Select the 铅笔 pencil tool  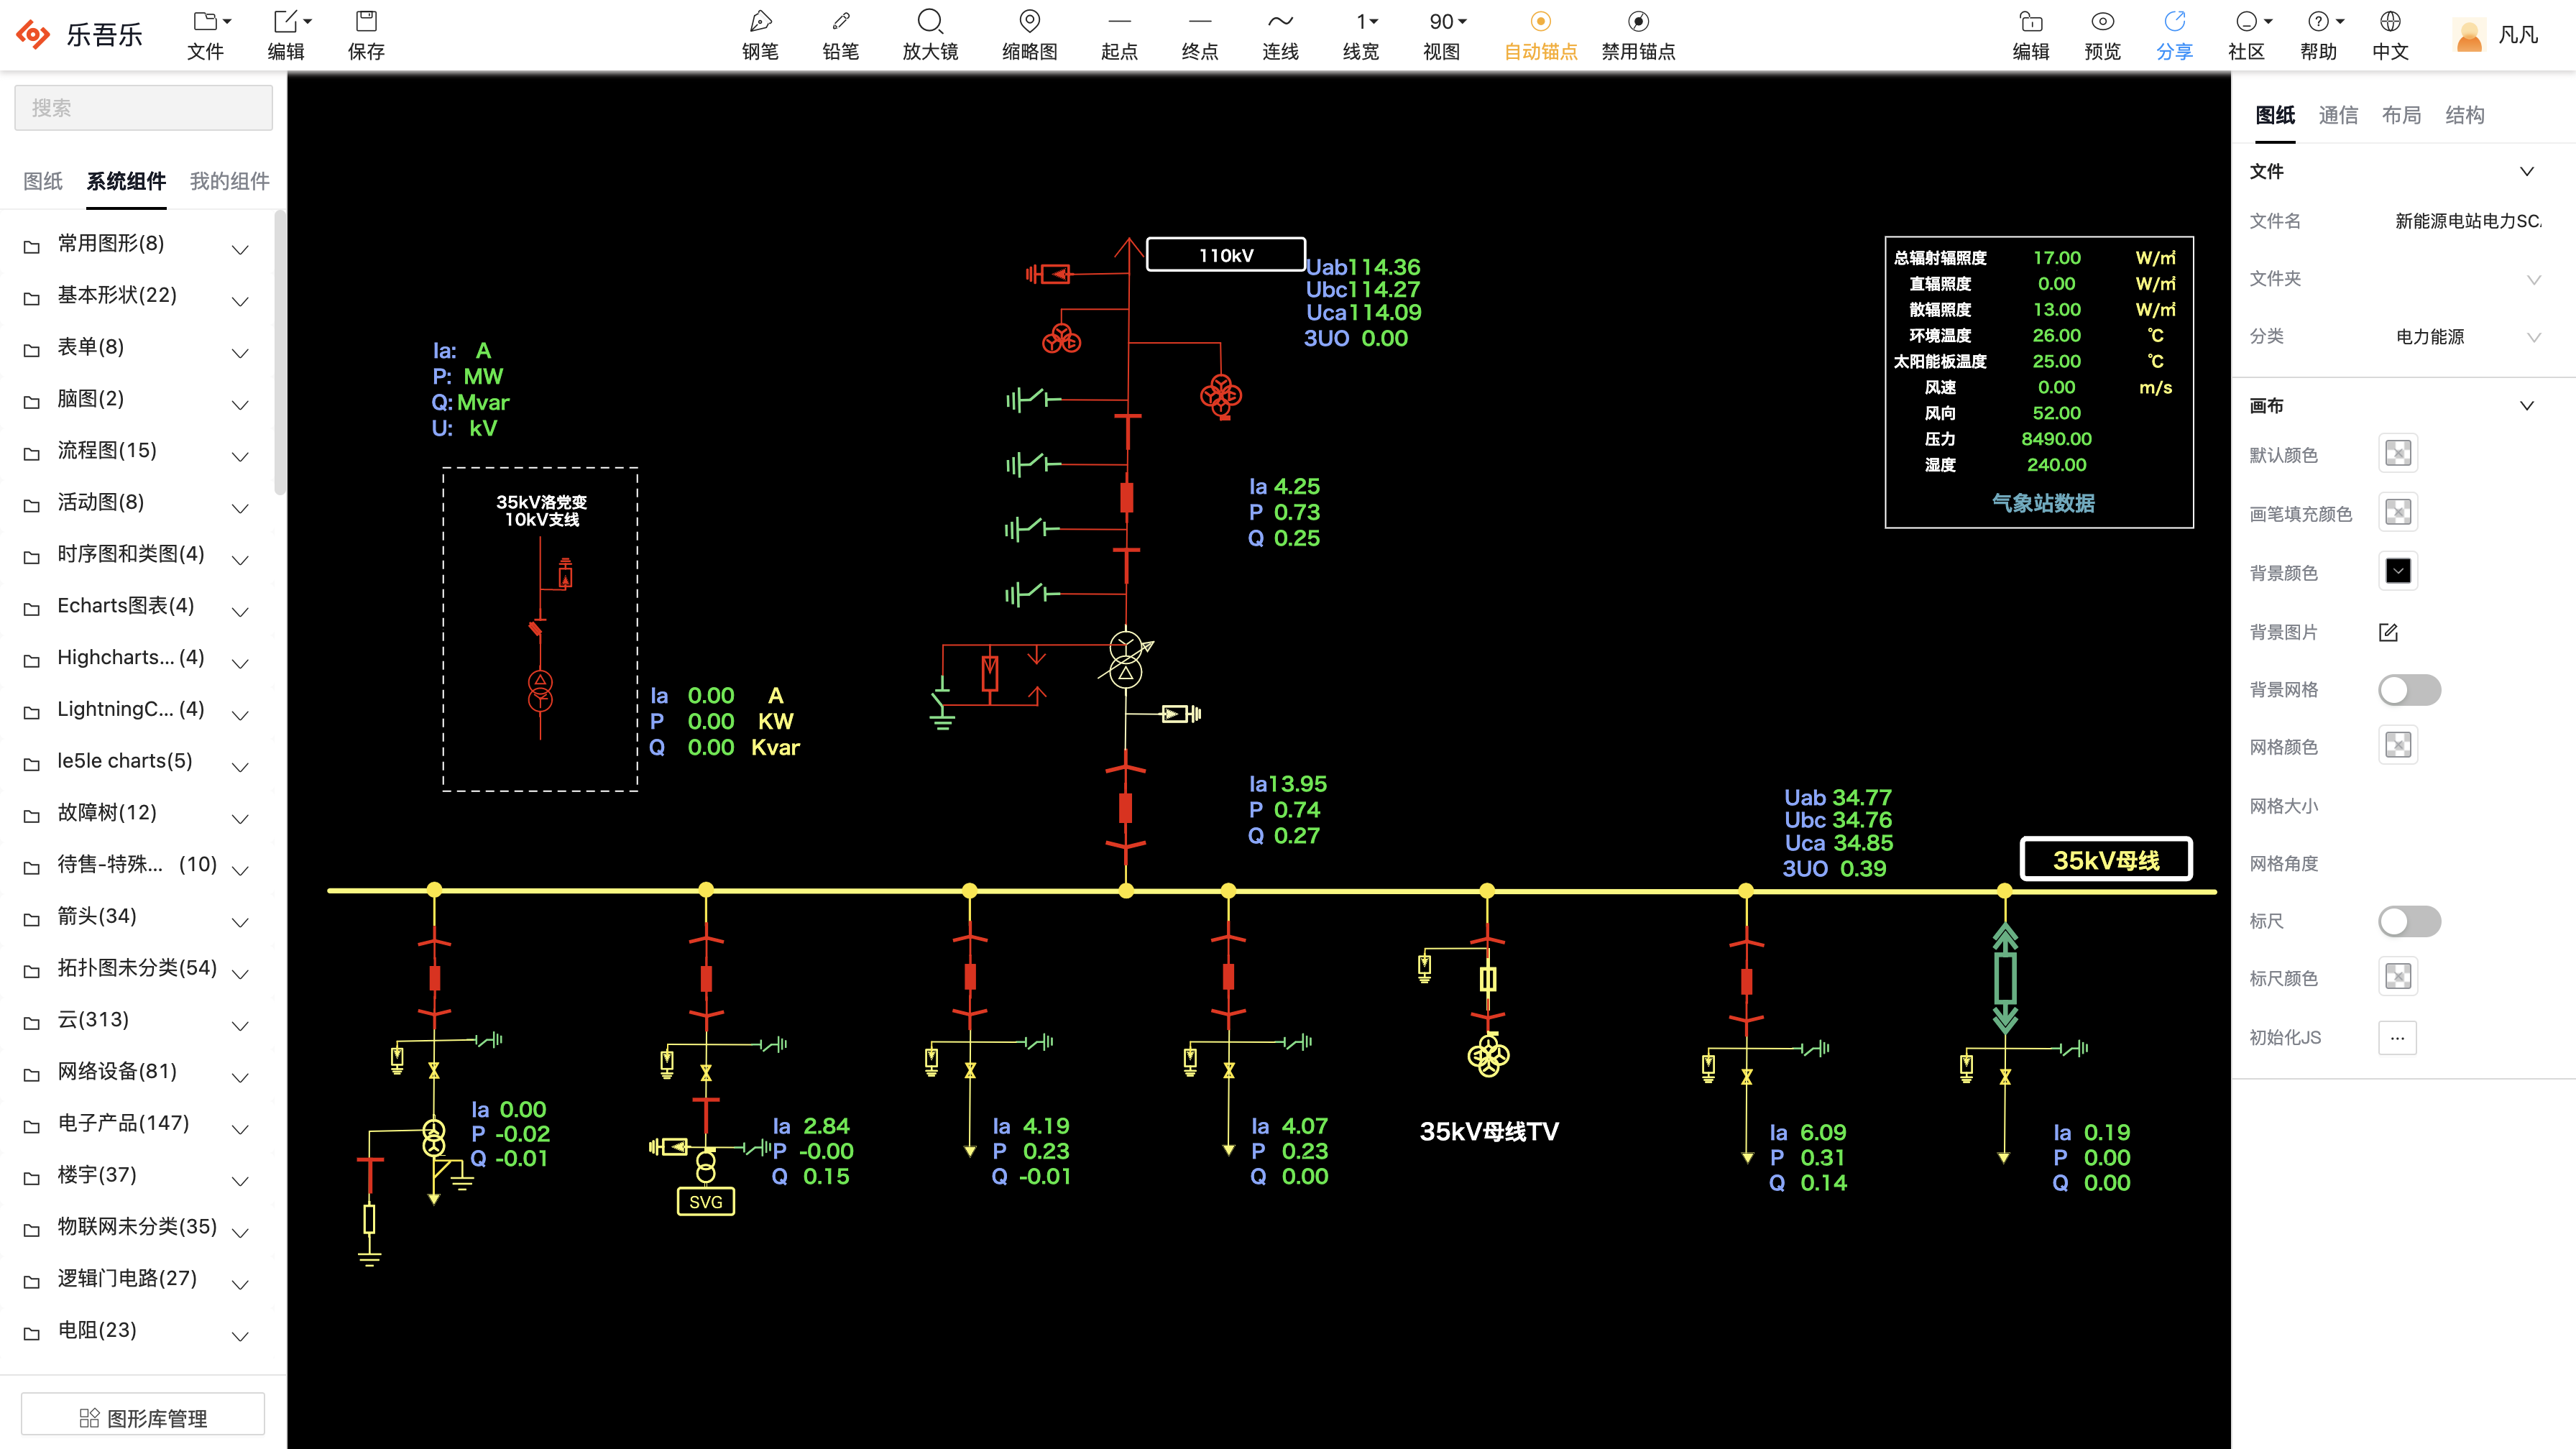[840, 22]
